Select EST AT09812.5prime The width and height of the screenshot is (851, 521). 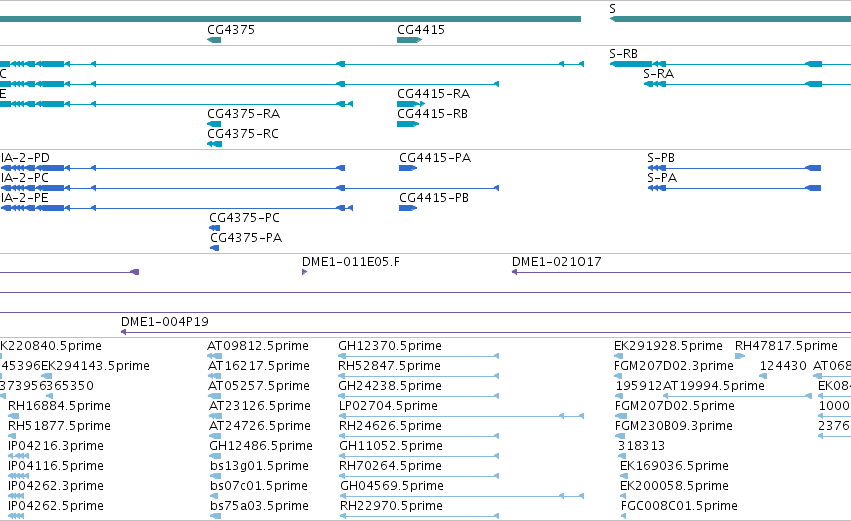click(x=258, y=346)
